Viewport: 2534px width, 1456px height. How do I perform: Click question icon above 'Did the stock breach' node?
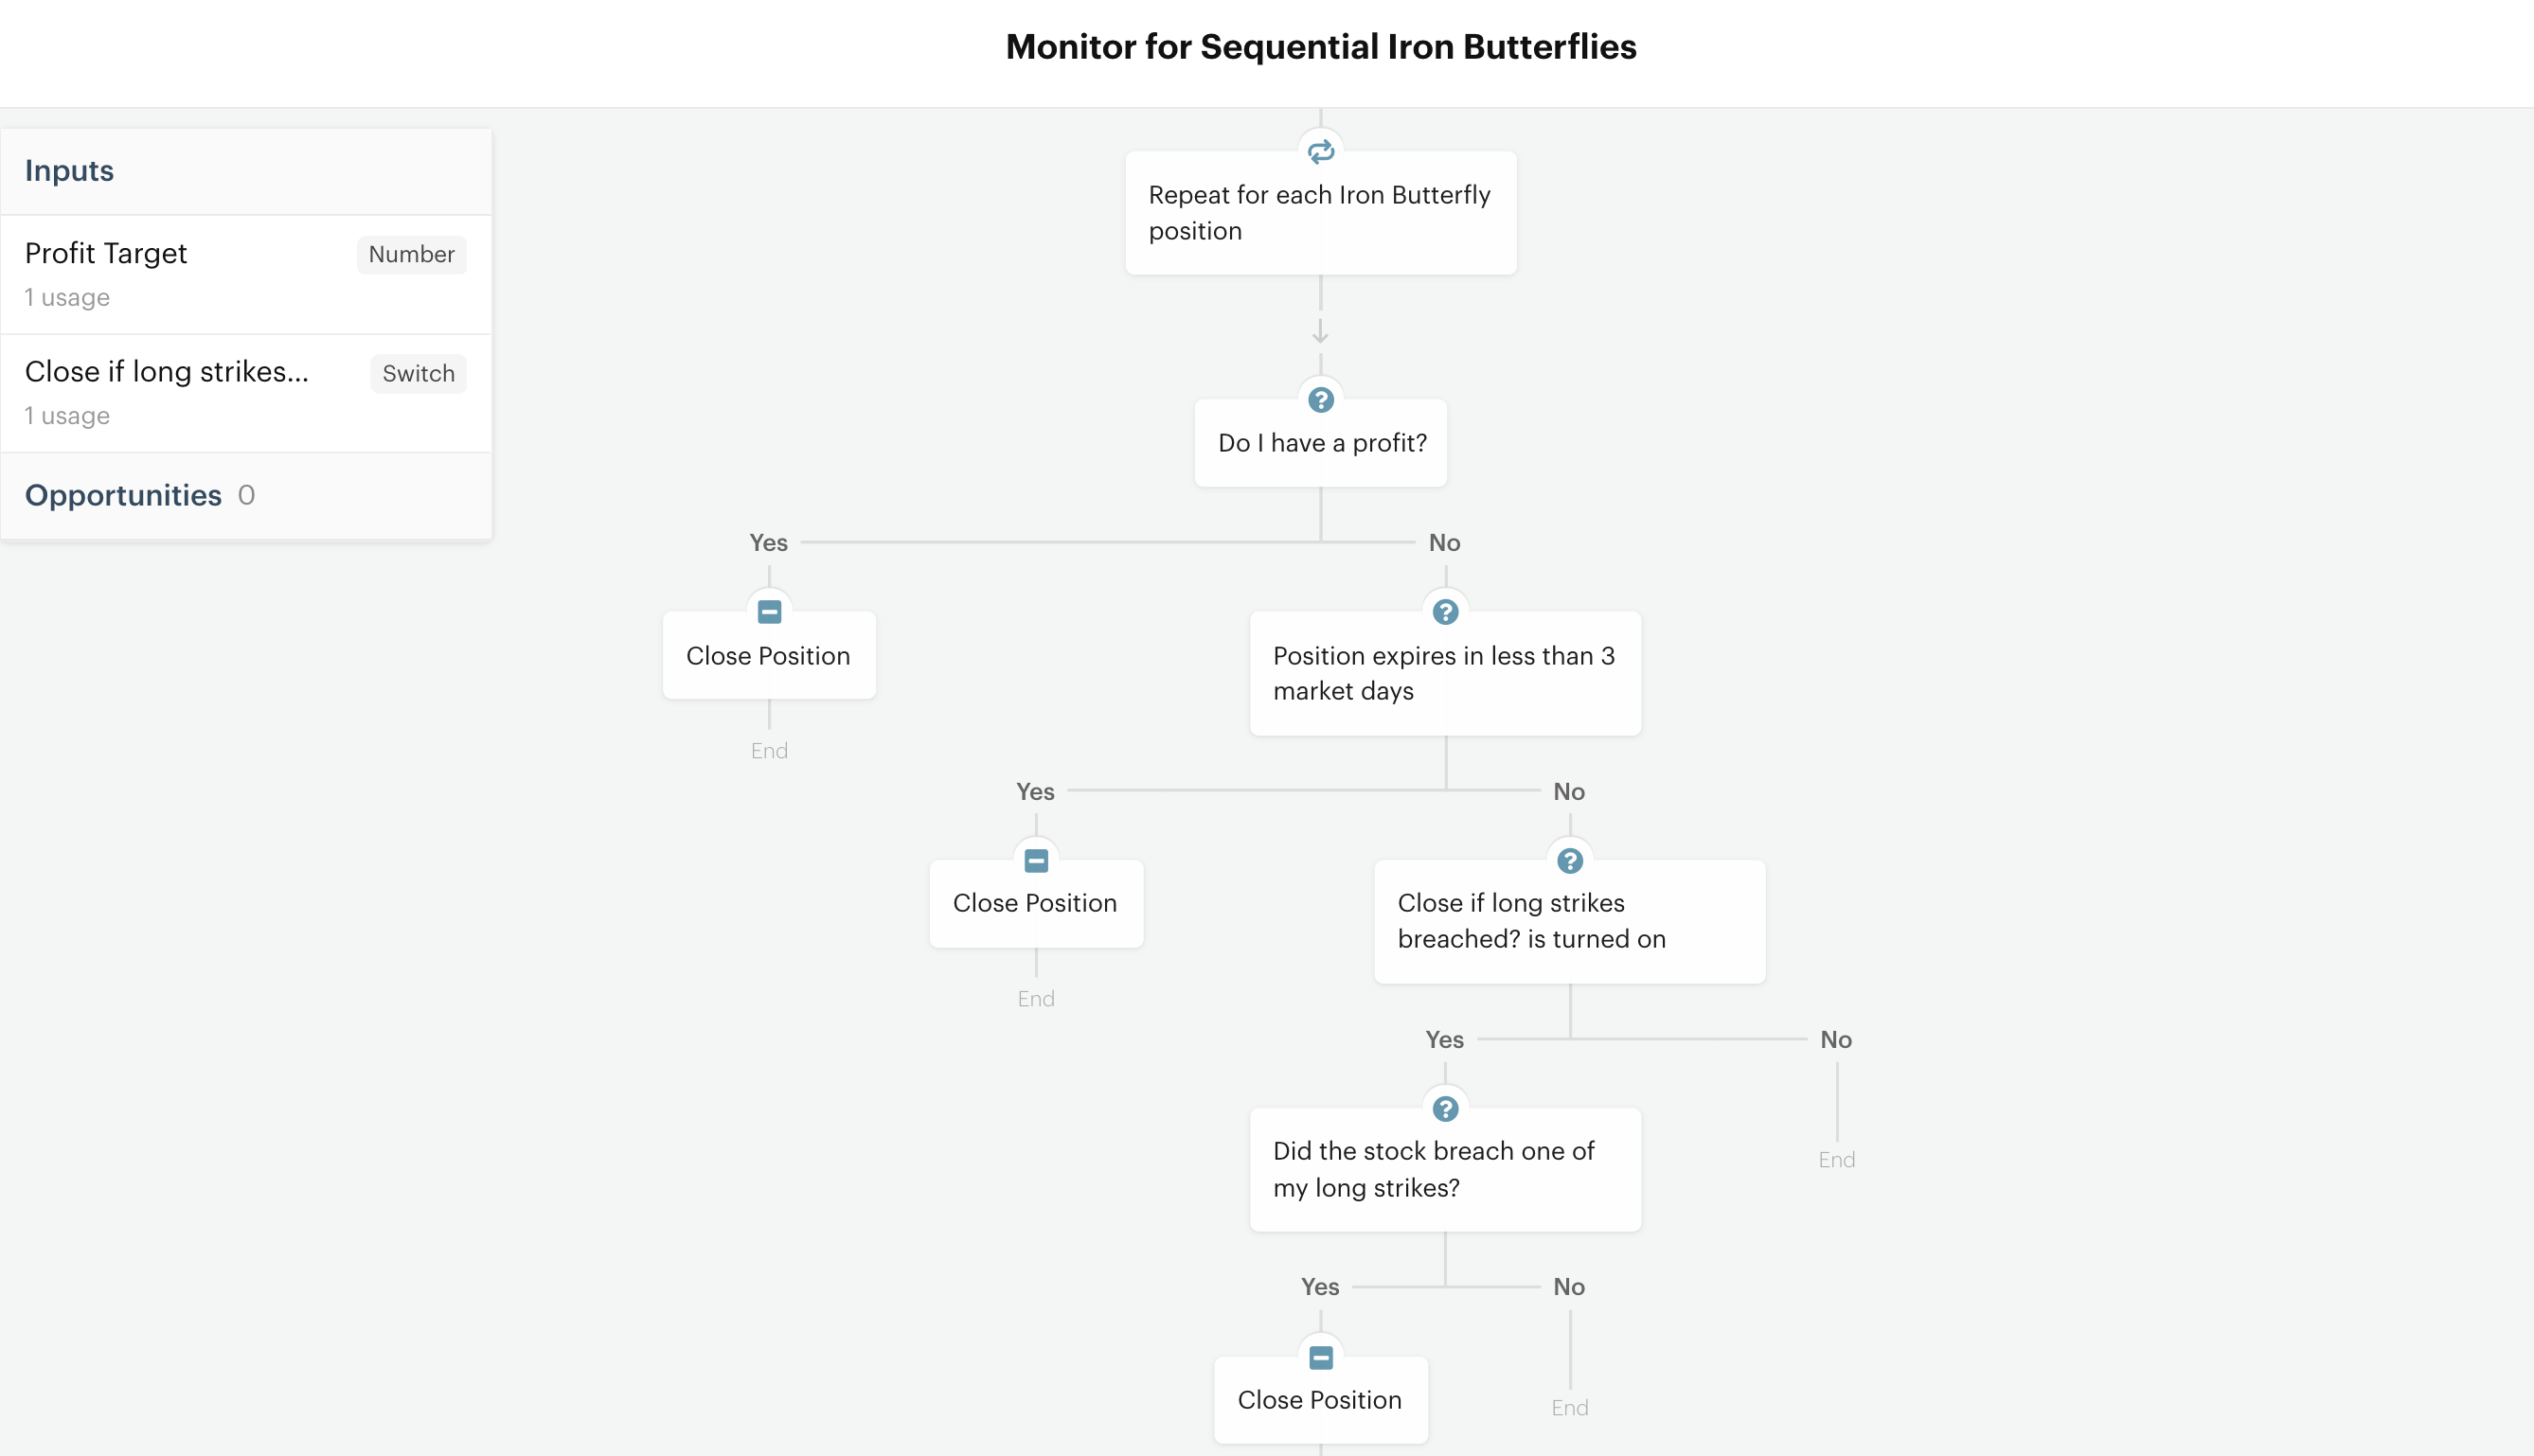pos(1445,1109)
